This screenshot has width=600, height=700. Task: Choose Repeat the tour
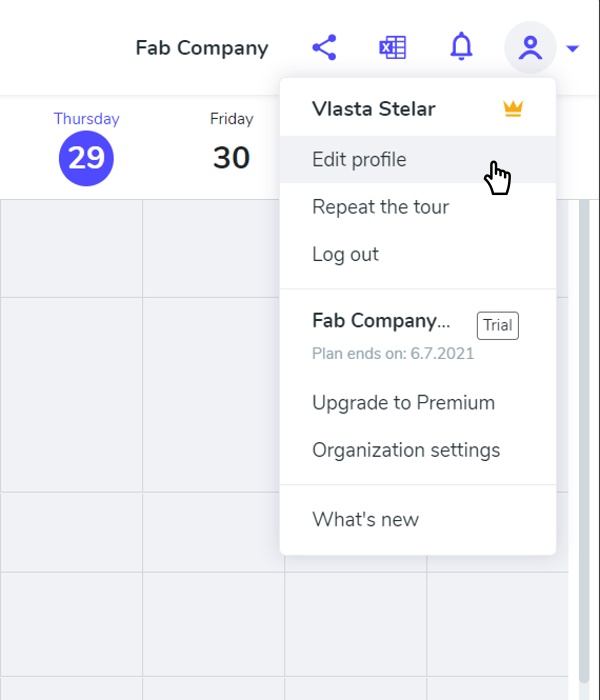(380, 207)
